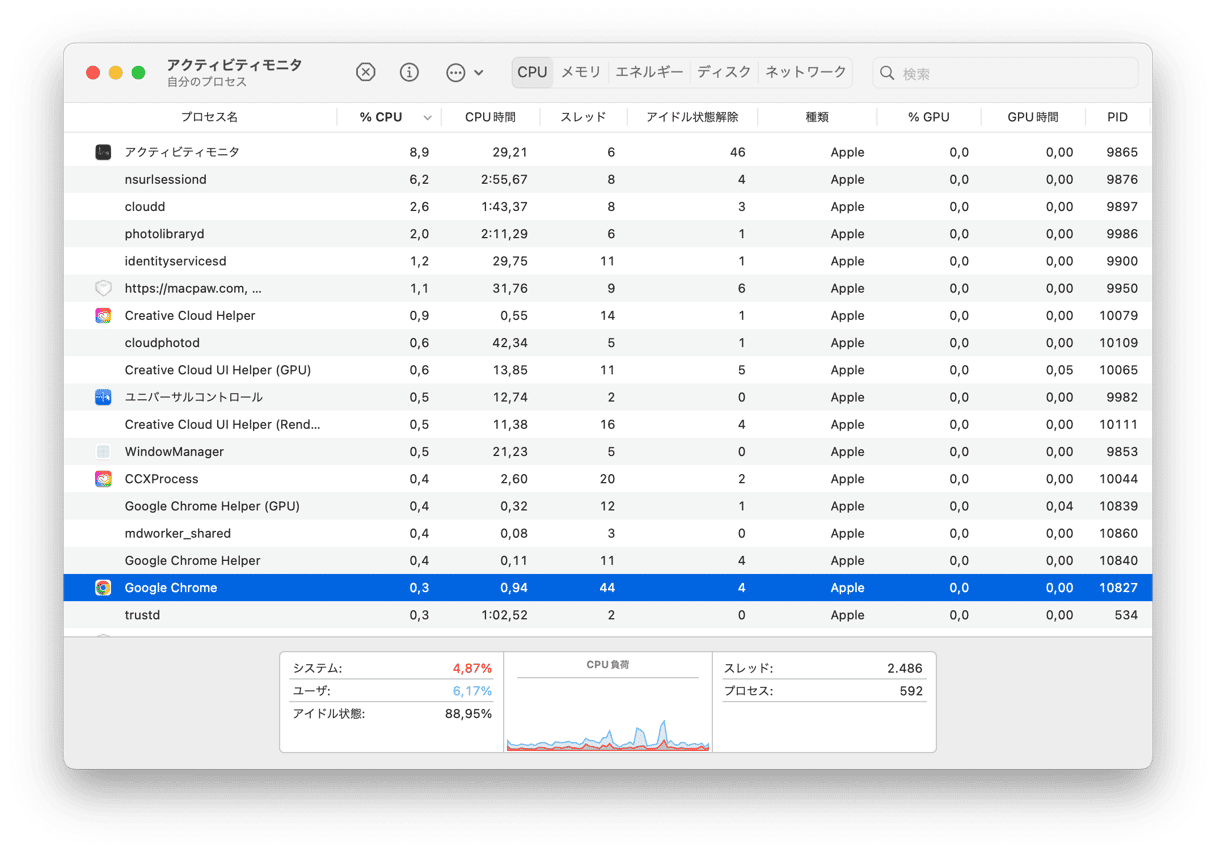1216x853 pixels.
Task: Expand the ellipsis menu dropdown chevron
Action: [x=479, y=73]
